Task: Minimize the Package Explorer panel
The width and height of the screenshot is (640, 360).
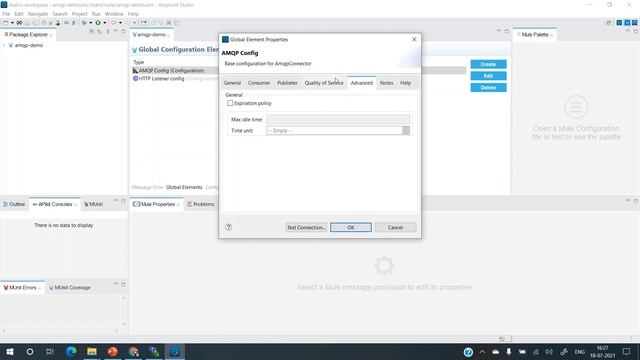Action: coord(116,31)
